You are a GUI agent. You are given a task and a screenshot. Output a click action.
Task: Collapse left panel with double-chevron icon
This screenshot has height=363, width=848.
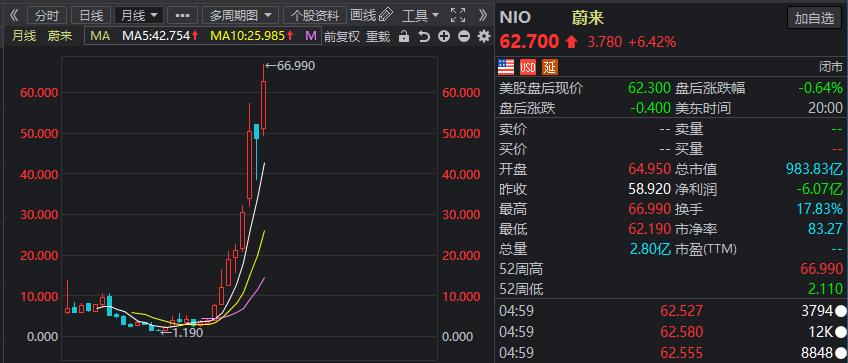point(14,15)
